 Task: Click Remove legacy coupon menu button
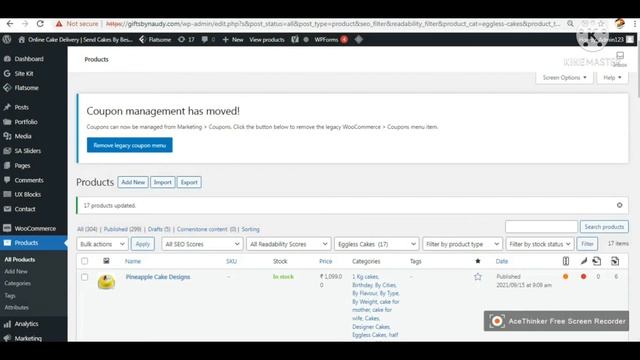click(x=130, y=145)
